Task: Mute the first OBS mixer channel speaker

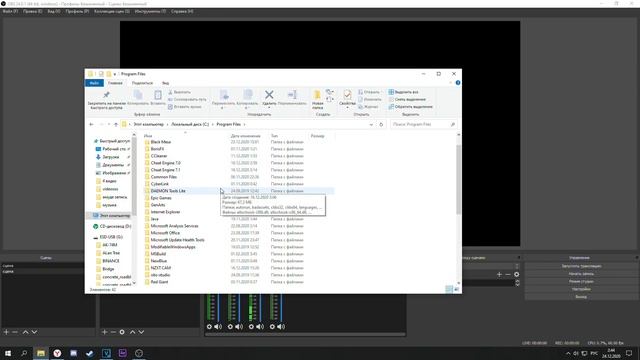Action: click(218, 327)
